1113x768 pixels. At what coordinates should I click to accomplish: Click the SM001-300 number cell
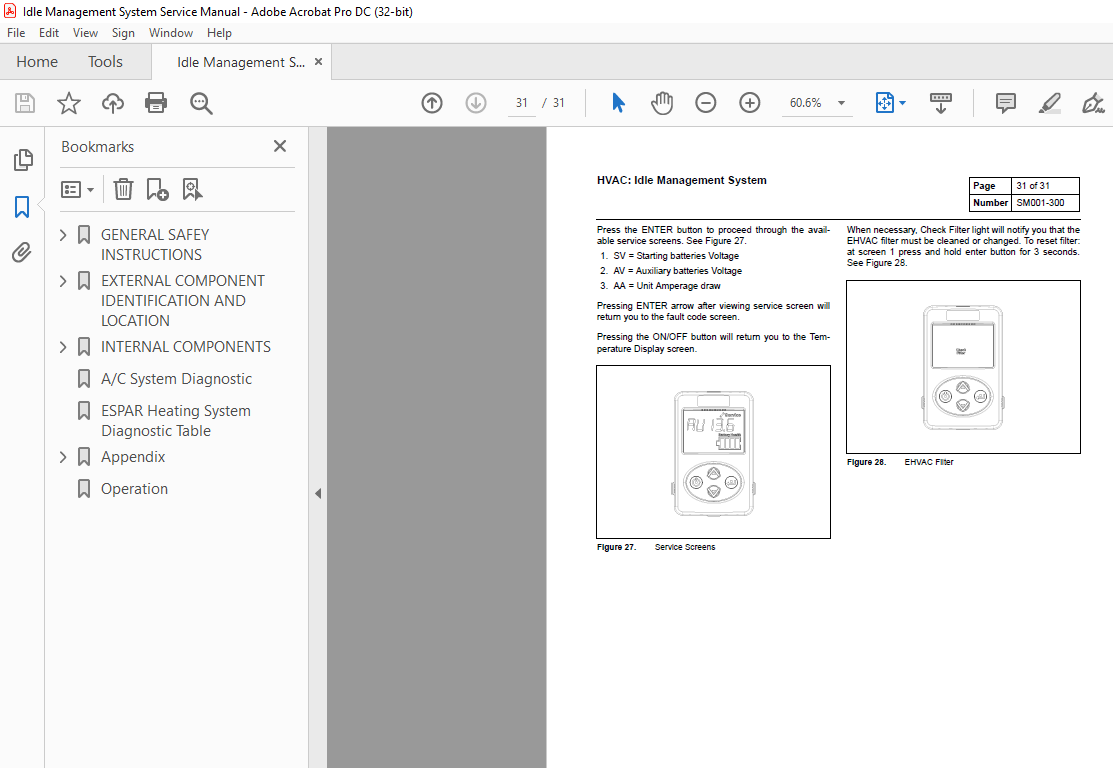pos(1045,203)
